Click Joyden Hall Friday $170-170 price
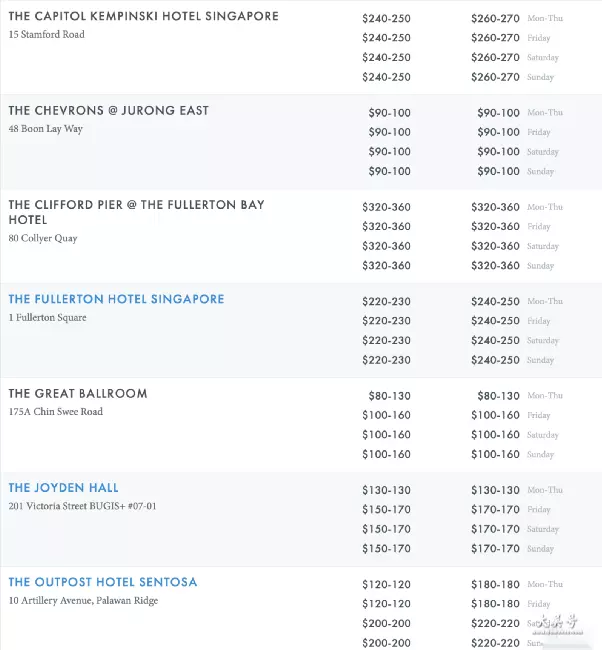This screenshot has height=650, width=602. [495, 509]
